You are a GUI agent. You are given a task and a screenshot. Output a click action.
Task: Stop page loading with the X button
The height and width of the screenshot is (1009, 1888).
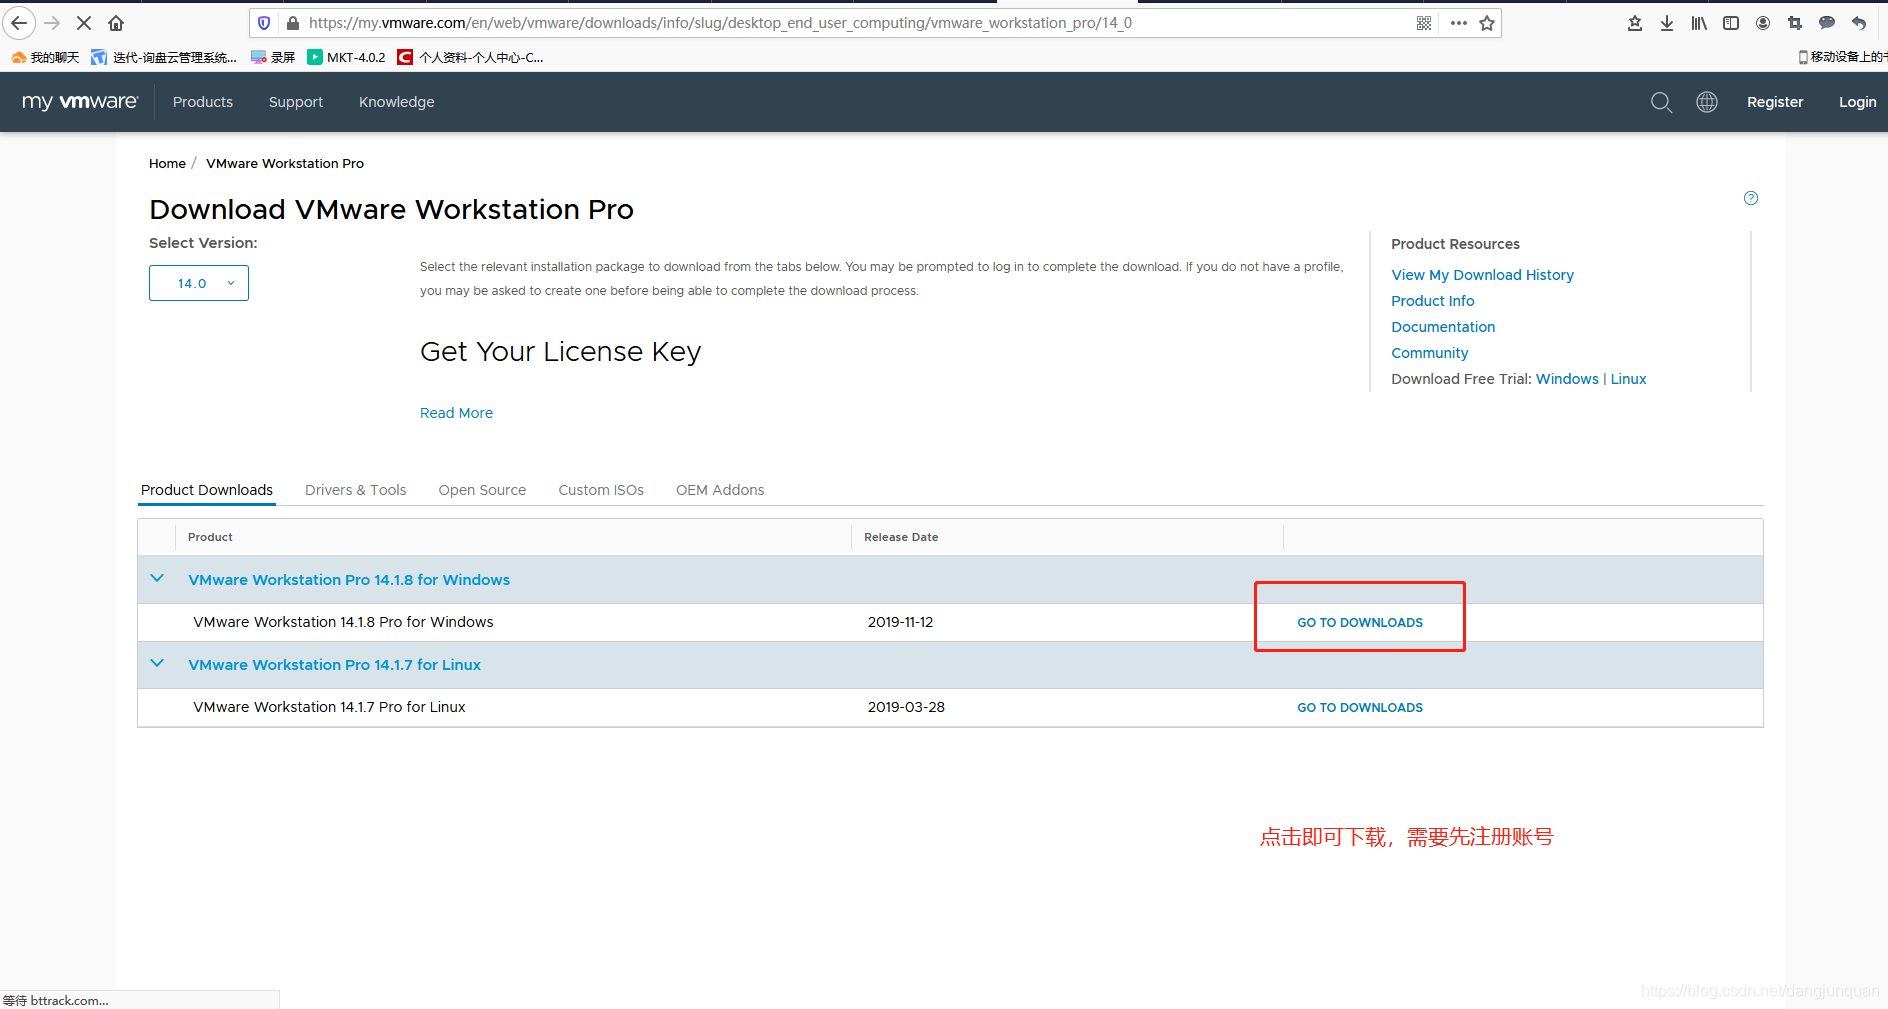tap(84, 22)
